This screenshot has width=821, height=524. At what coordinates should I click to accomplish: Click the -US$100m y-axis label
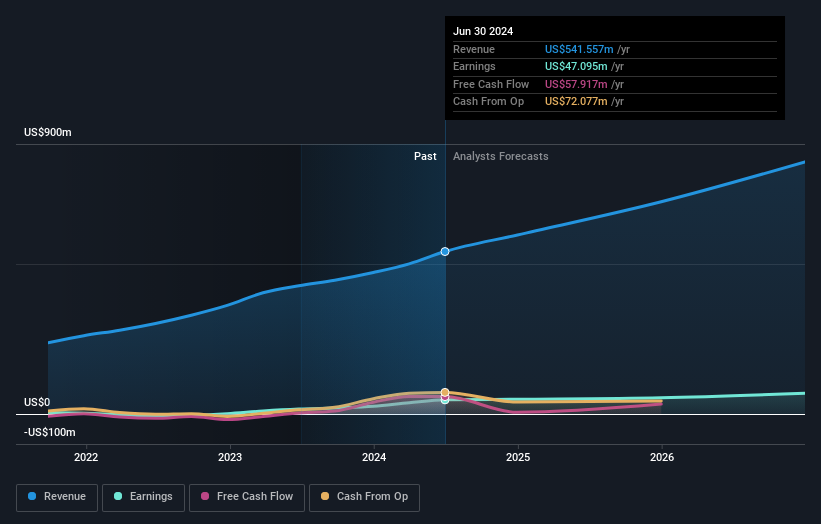click(x=50, y=432)
